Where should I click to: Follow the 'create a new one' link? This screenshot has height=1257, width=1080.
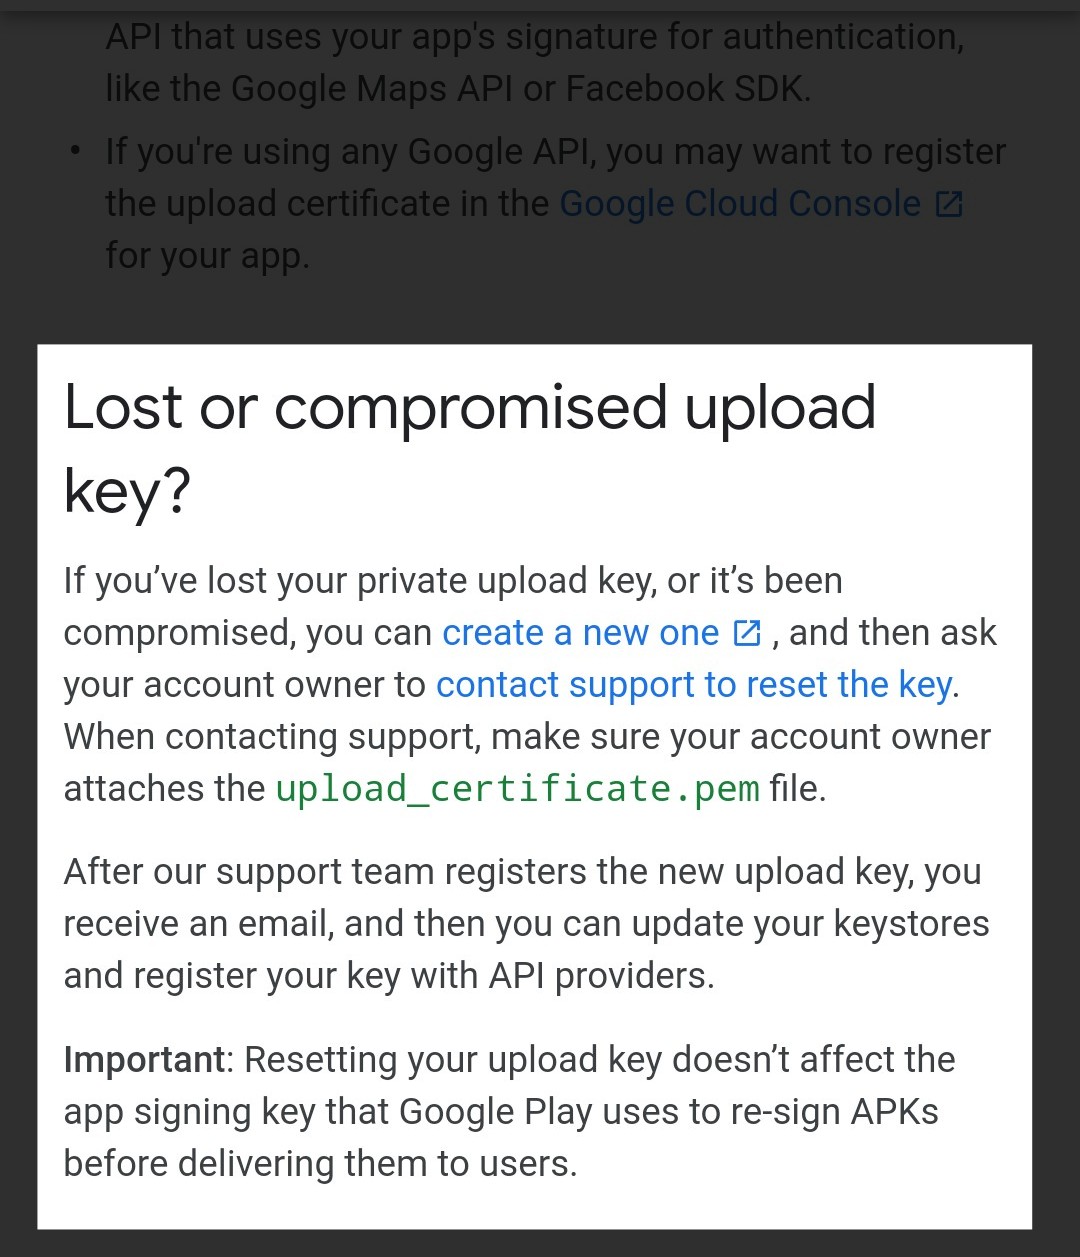(580, 633)
